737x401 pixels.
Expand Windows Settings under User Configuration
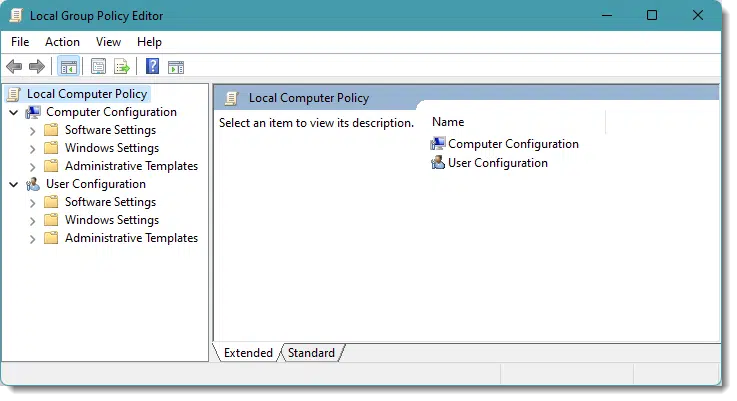(32, 221)
